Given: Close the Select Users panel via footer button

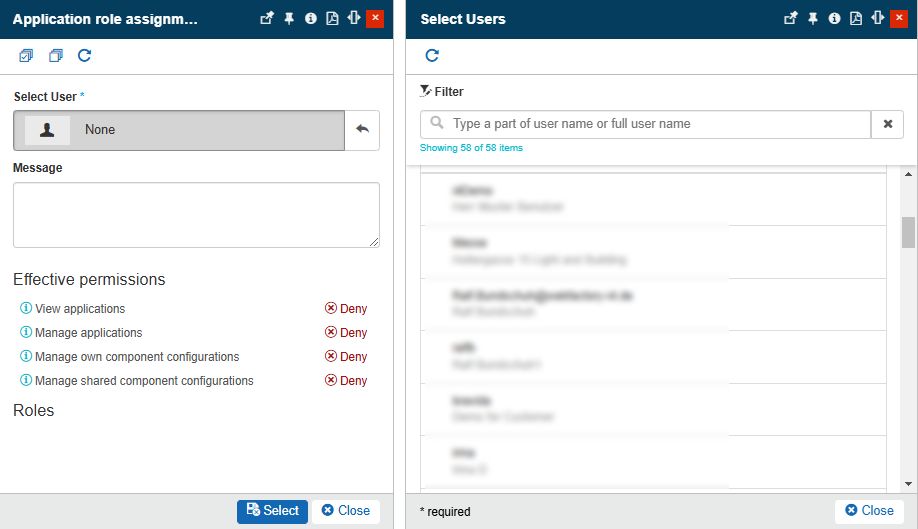Looking at the screenshot, I should point(868,510).
